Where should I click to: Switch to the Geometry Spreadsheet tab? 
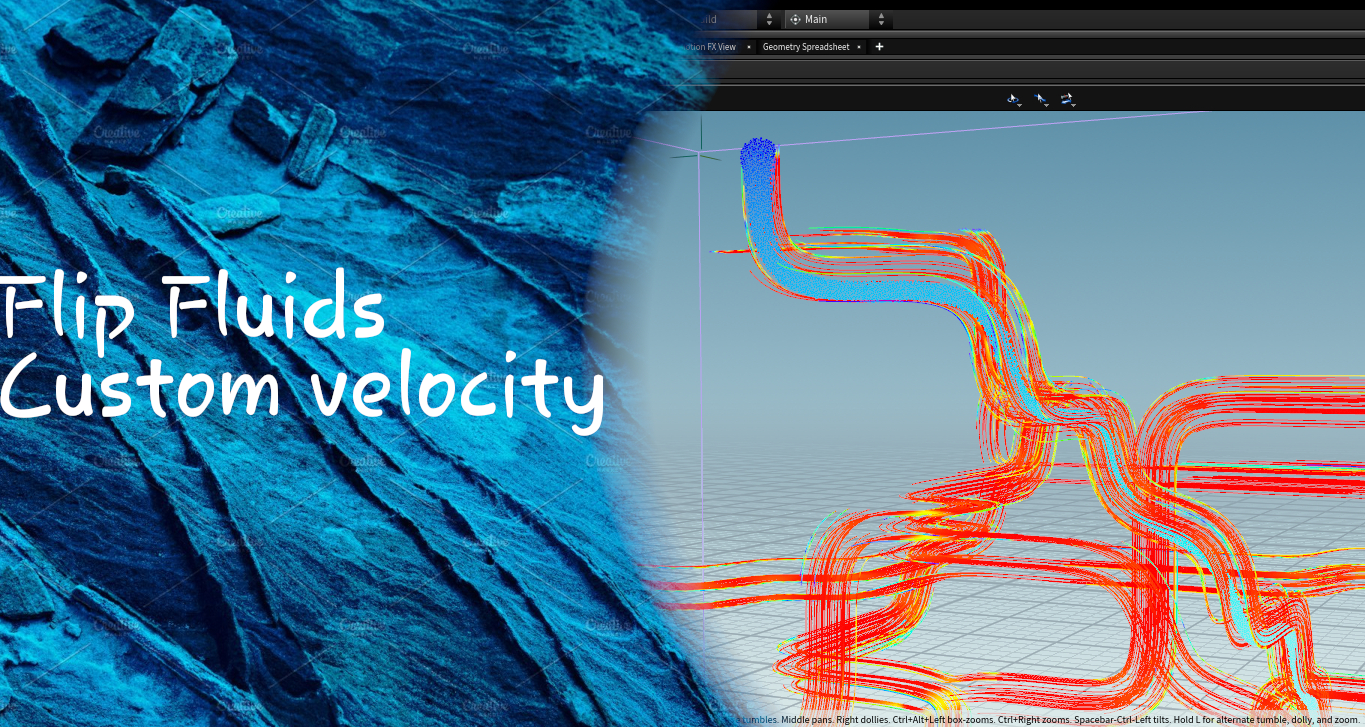point(806,46)
